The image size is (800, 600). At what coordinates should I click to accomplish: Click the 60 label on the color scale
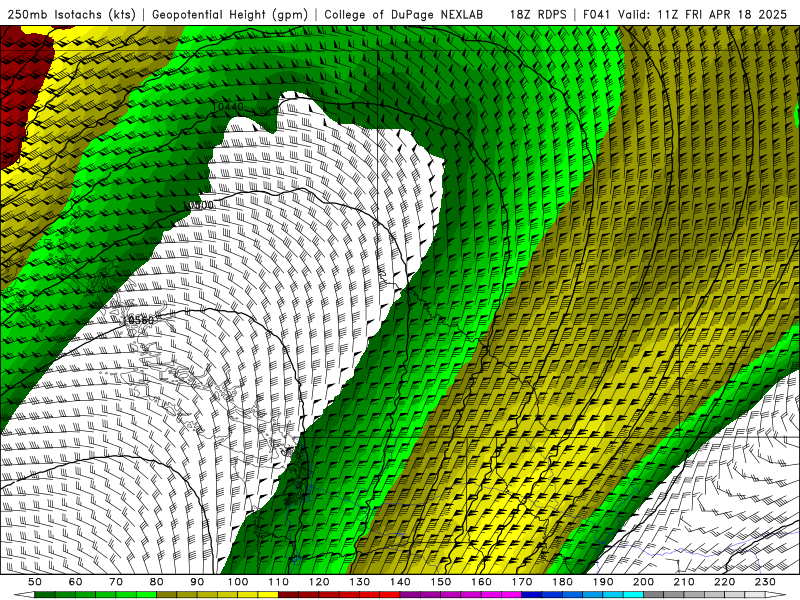tap(76, 582)
